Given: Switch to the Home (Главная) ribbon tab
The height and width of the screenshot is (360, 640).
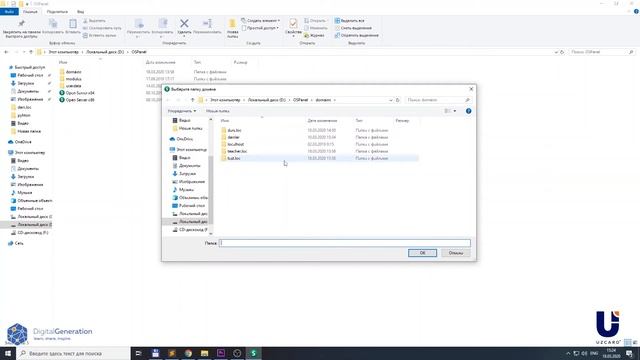Looking at the screenshot, I should pyautogui.click(x=30, y=12).
